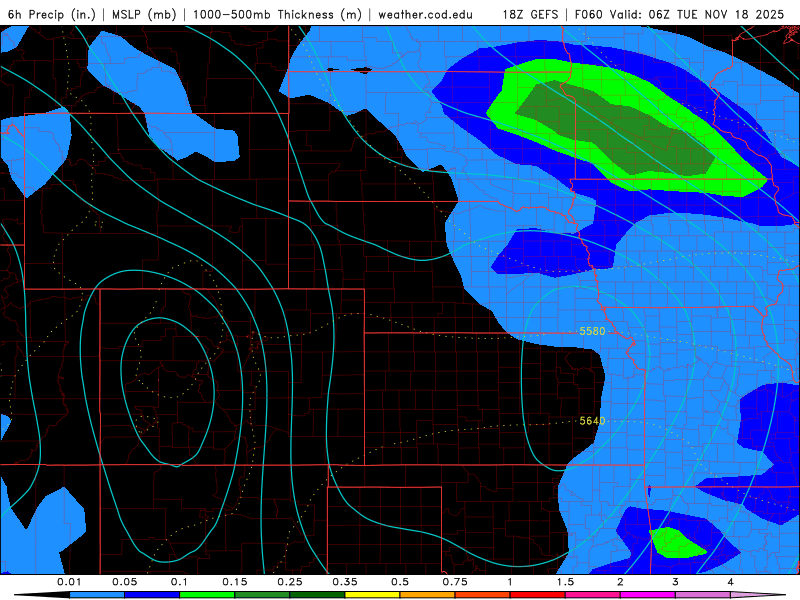This screenshot has height=600, width=800.
Task: Click the '1.5' legend value
Action: tap(565, 582)
